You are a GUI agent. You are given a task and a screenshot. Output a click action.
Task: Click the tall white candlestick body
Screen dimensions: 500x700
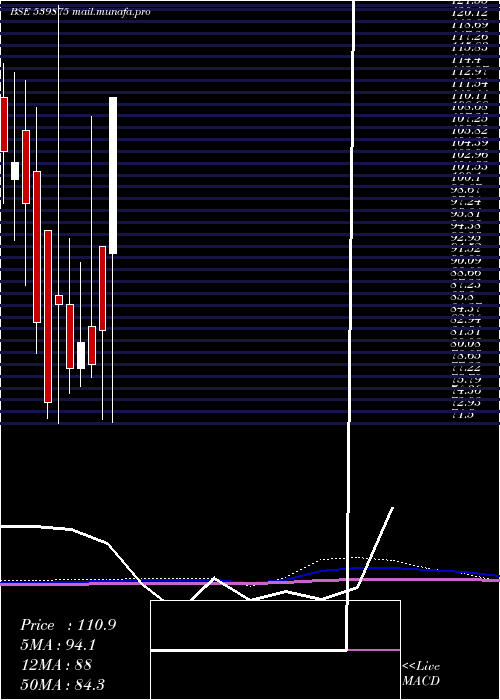(x=113, y=175)
